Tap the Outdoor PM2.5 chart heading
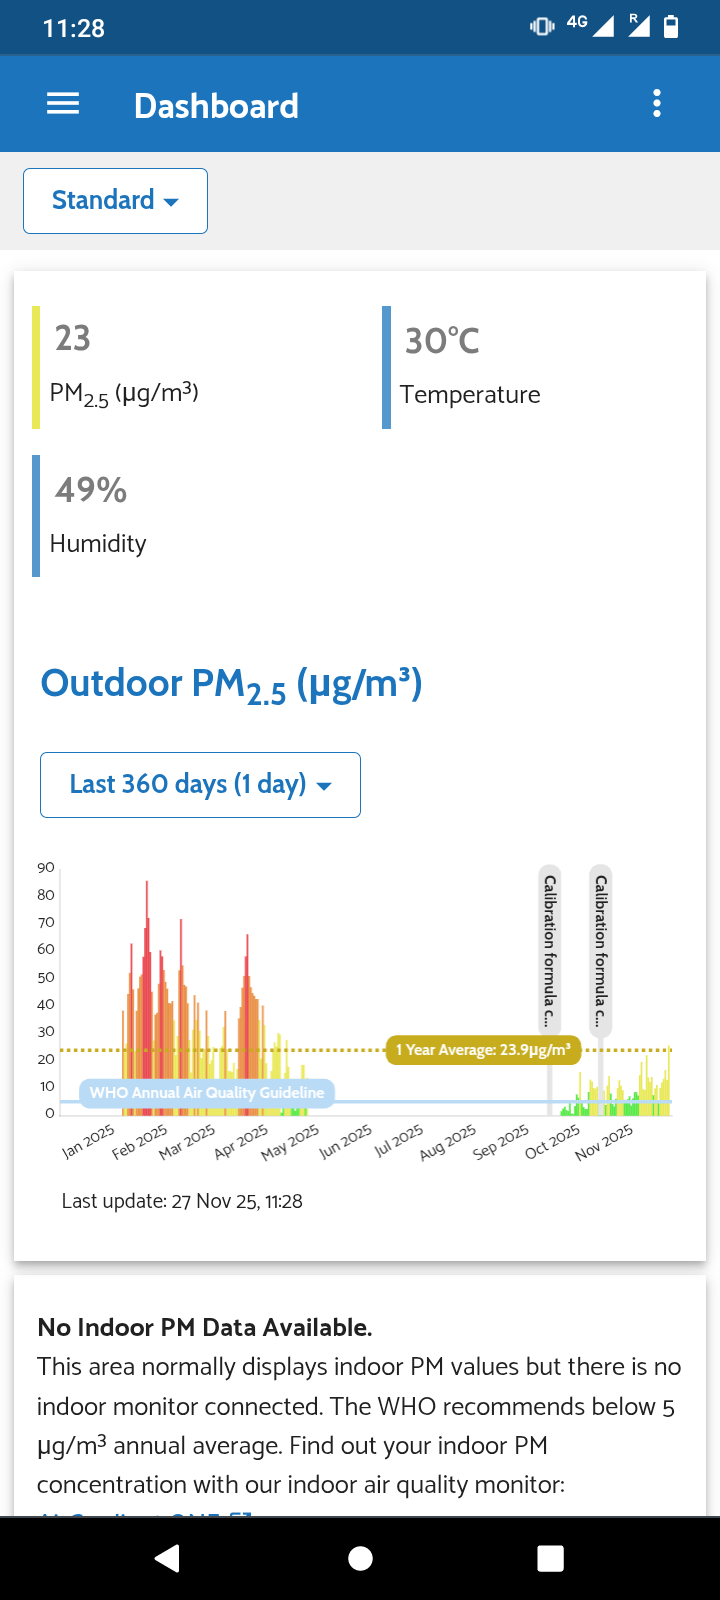The width and height of the screenshot is (720, 1600). (231, 685)
